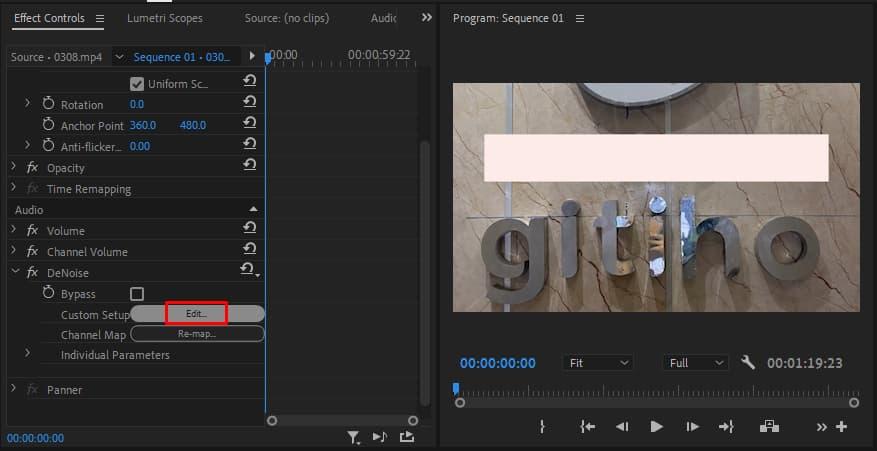Click the Anchor Point Y value 480.0
This screenshot has height=451, width=877.
tap(193, 125)
